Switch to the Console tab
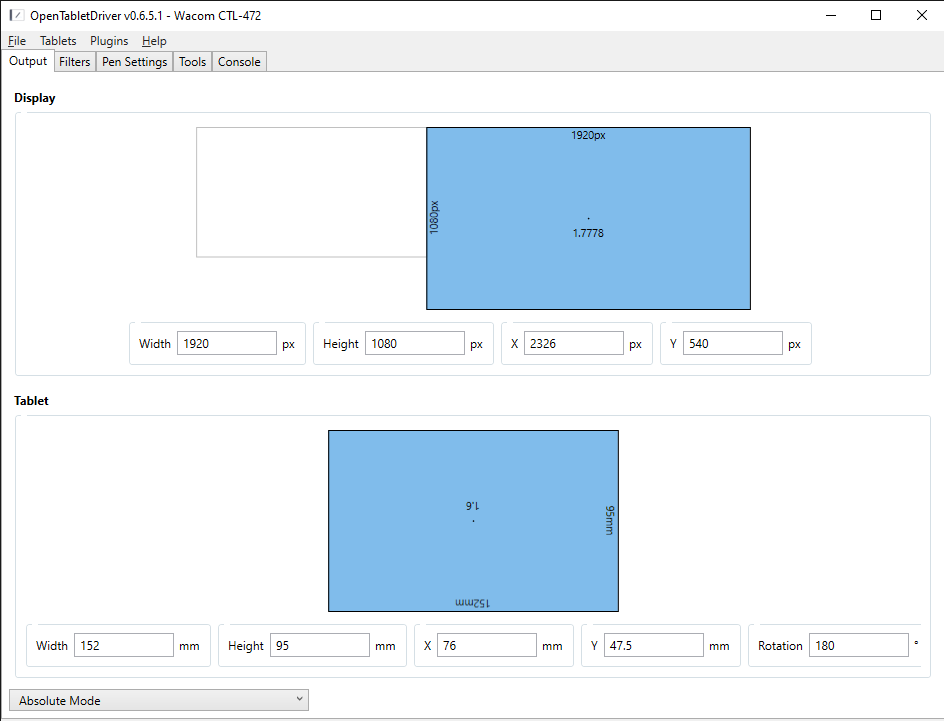Image resolution: width=944 pixels, height=721 pixels. click(239, 62)
